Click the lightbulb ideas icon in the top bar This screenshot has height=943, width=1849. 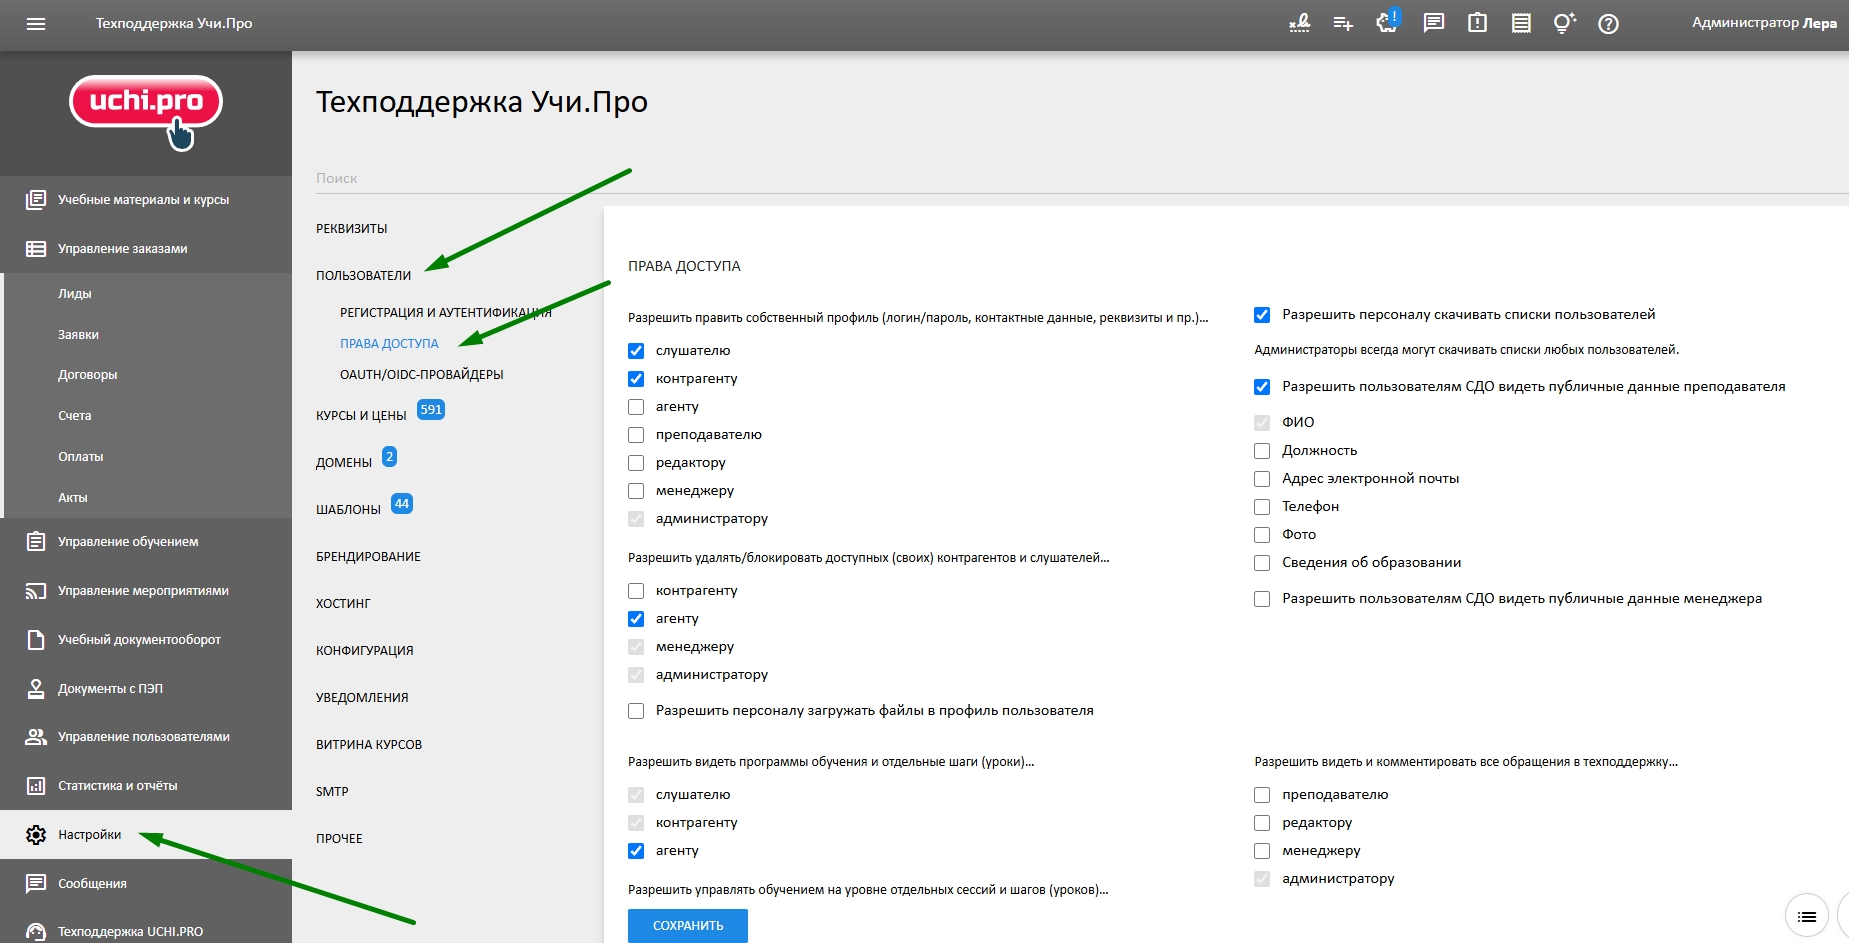(x=1565, y=23)
